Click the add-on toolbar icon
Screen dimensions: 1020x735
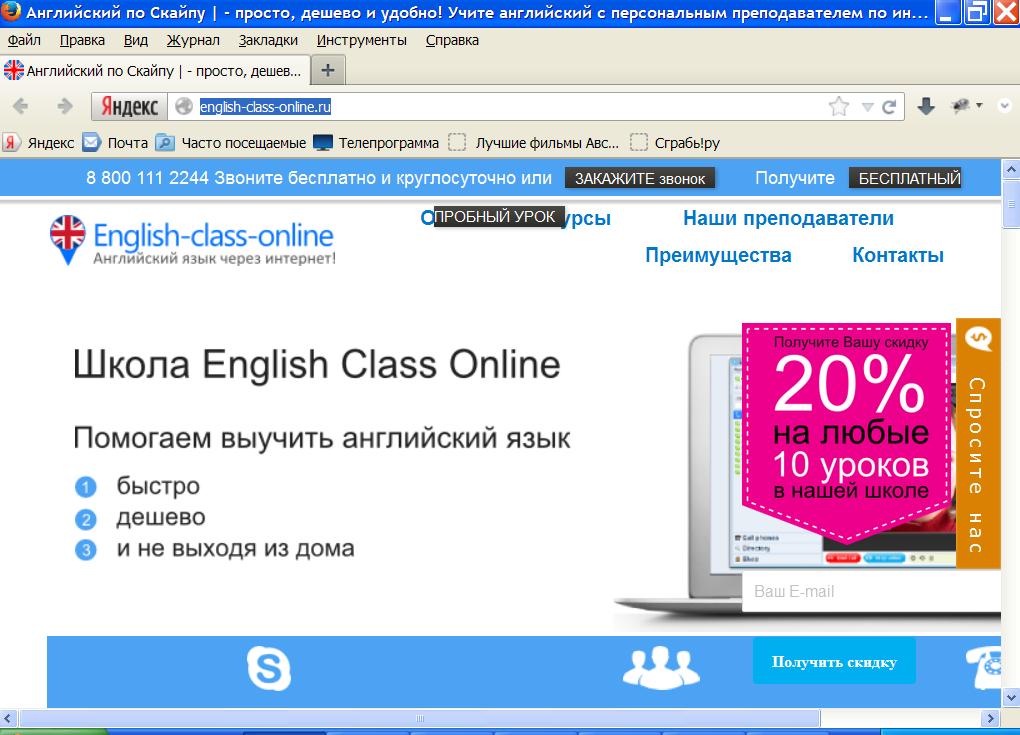pyautogui.click(x=961, y=105)
